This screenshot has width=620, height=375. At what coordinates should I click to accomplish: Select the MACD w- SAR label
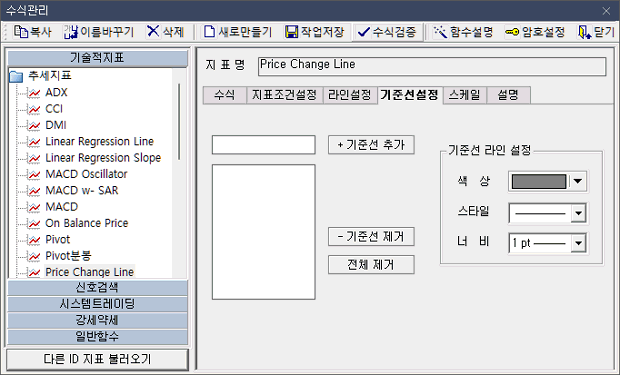(x=82, y=190)
